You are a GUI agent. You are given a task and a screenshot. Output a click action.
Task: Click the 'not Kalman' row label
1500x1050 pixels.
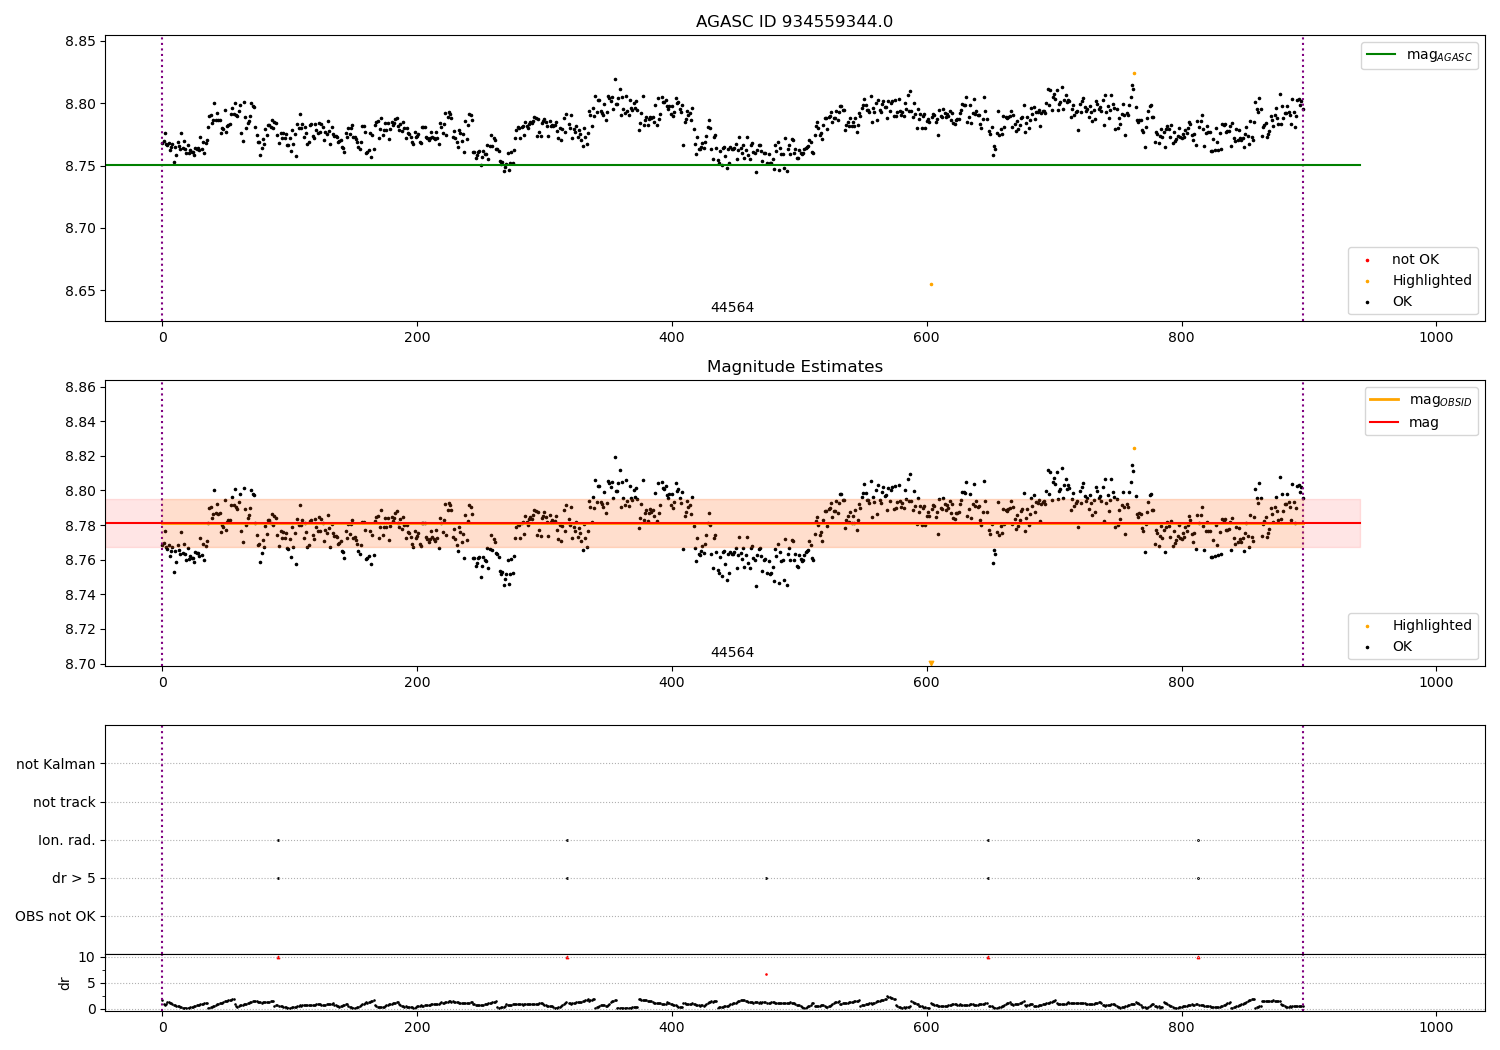pos(56,764)
